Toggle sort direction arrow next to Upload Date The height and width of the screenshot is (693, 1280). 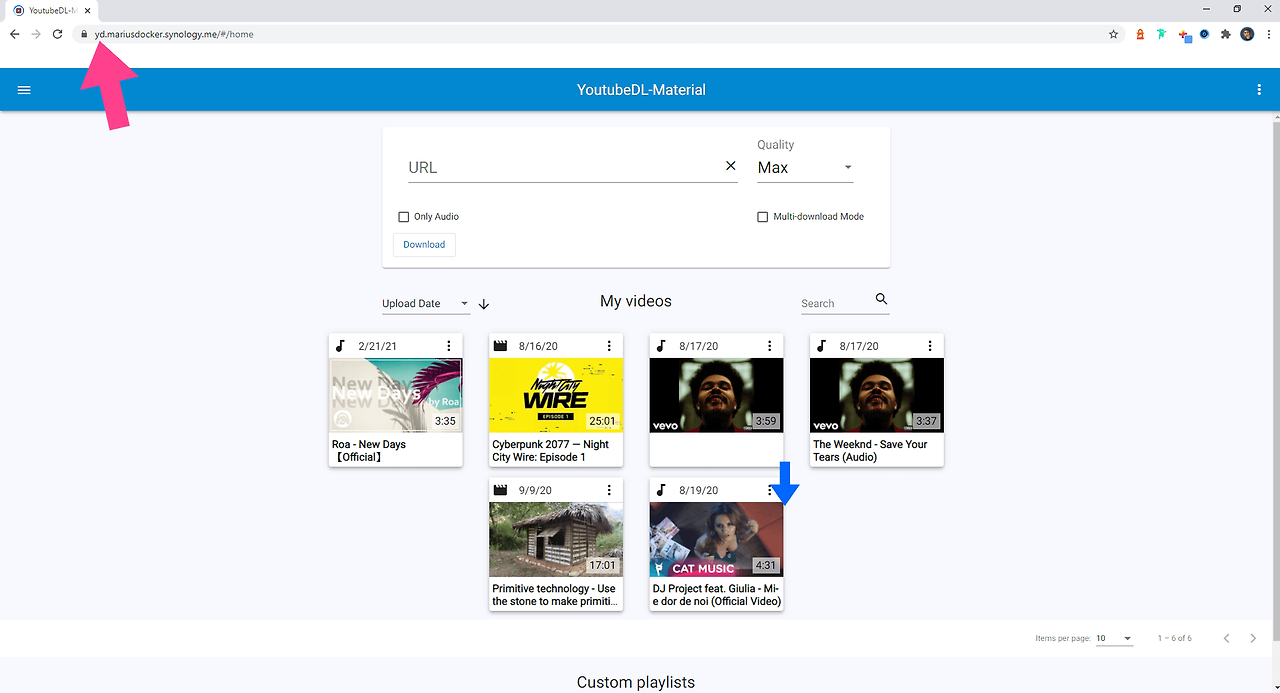point(484,304)
